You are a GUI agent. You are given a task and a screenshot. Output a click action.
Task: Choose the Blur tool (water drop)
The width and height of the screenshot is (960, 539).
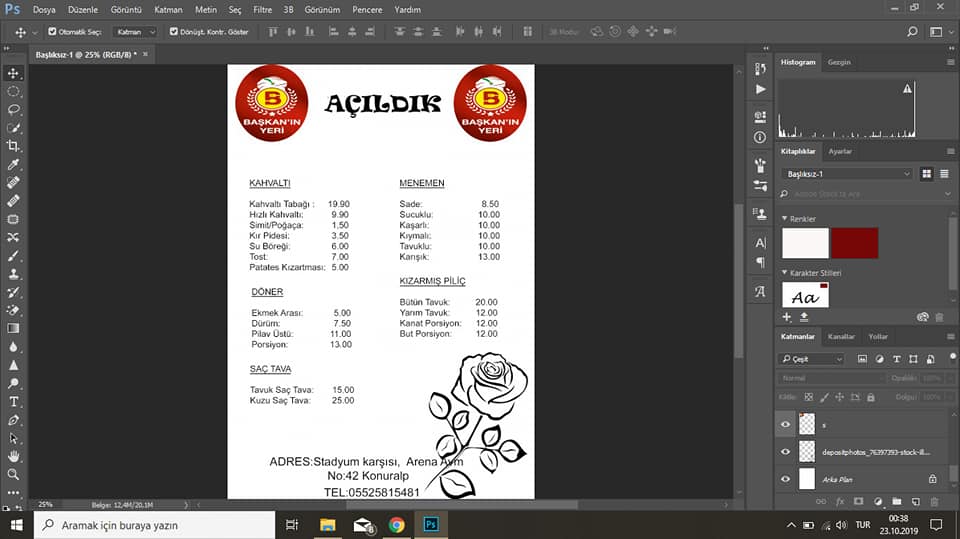13,347
